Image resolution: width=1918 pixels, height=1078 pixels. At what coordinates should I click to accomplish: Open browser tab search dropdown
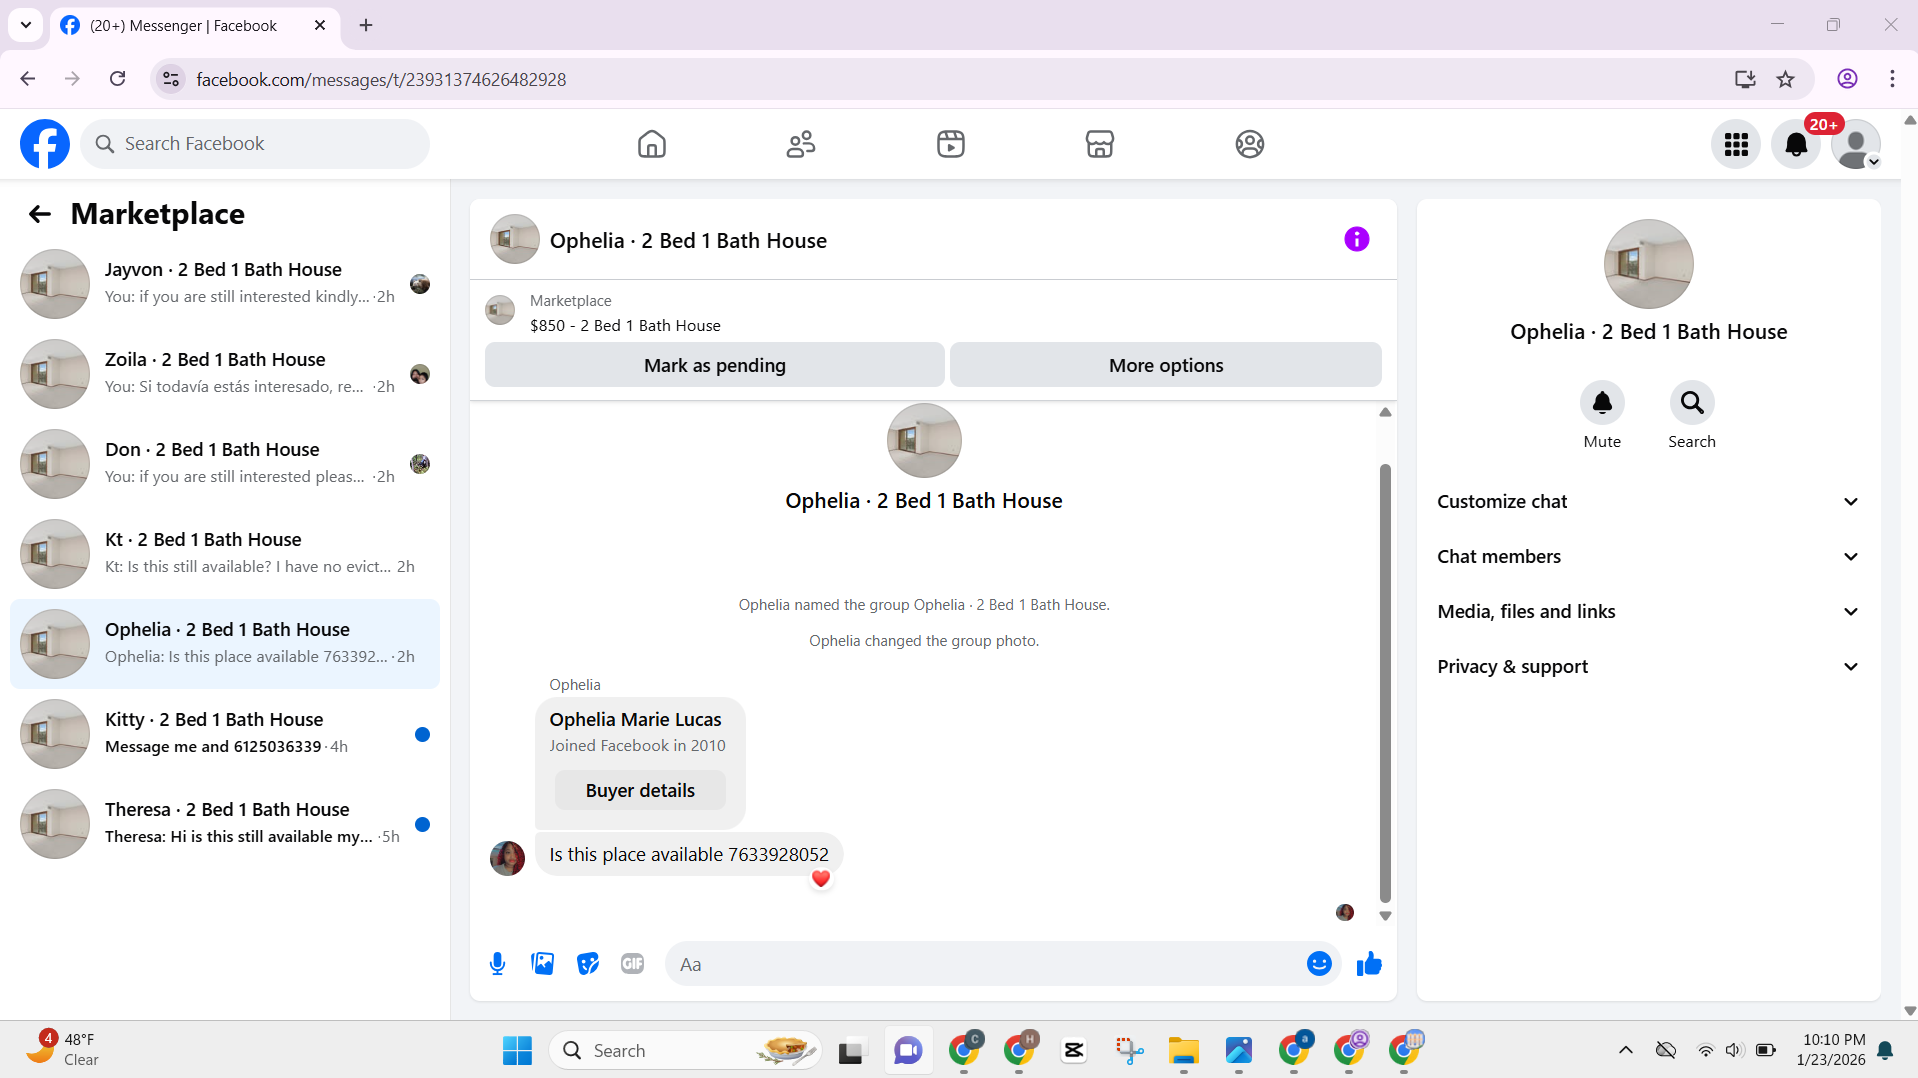click(x=26, y=25)
